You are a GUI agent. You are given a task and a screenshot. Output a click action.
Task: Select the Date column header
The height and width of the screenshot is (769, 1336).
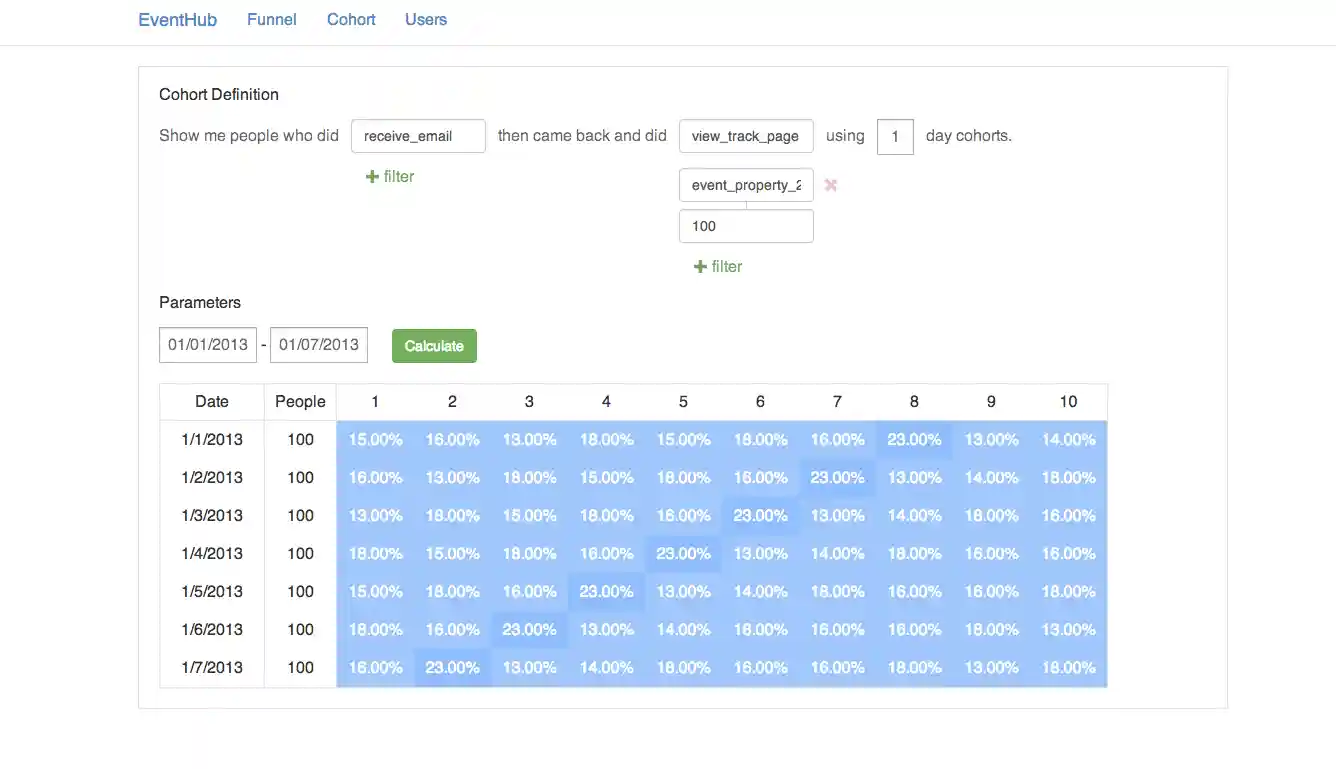[x=211, y=401]
